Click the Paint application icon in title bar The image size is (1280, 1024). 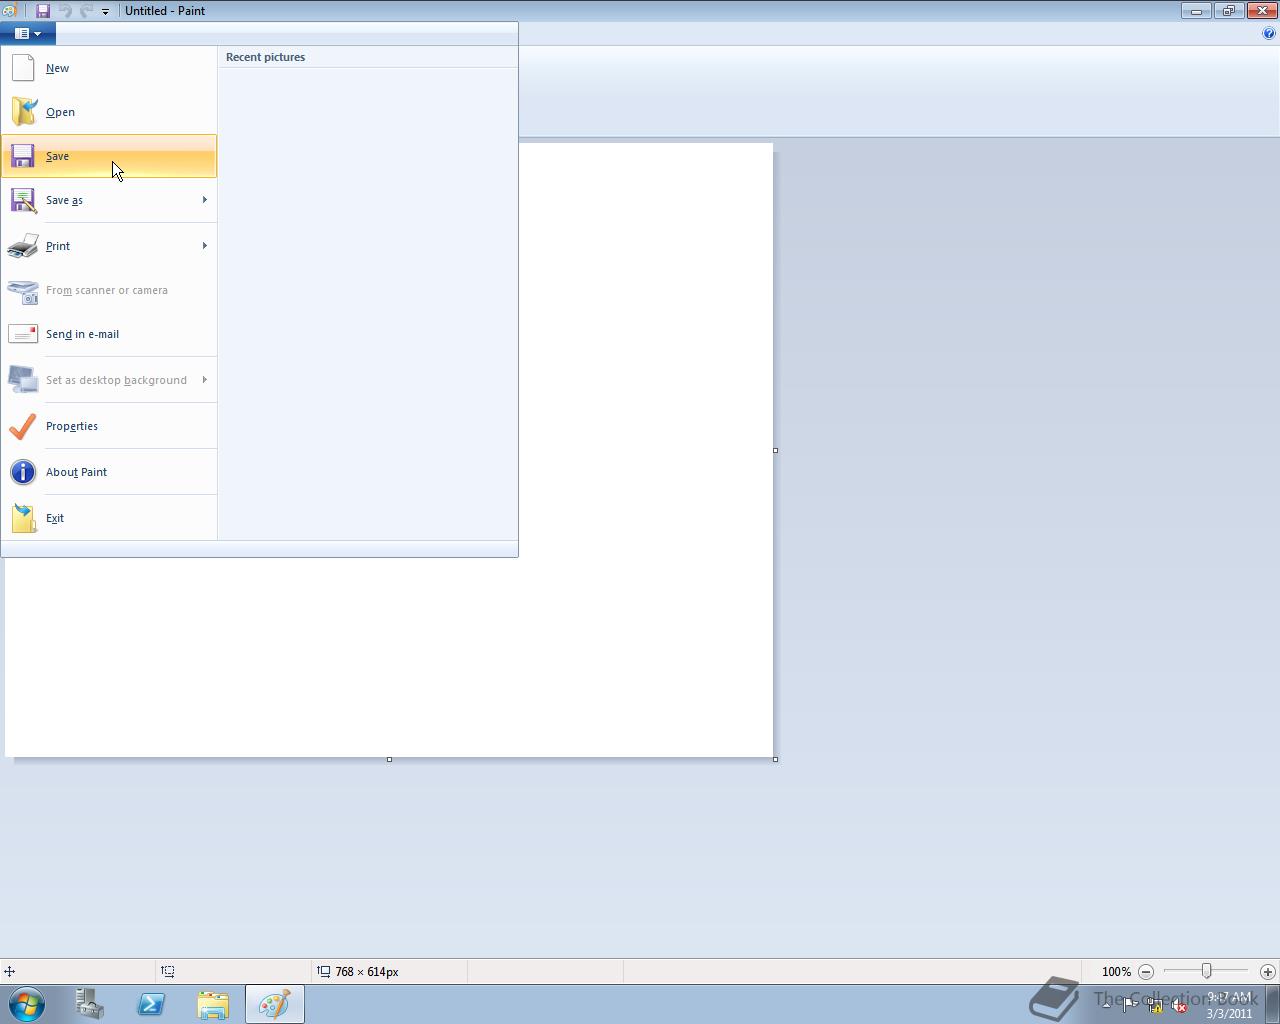click(10, 11)
